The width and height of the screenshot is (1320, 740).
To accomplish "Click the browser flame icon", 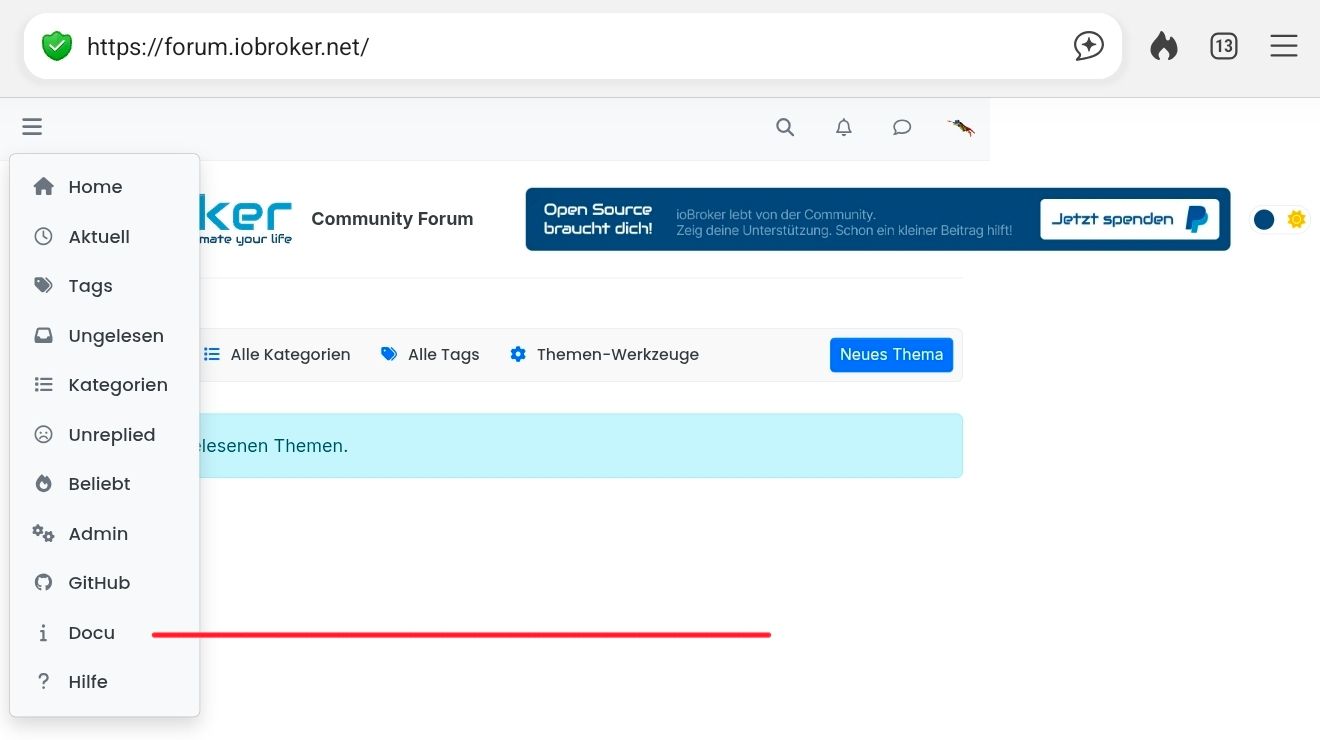I will 1164,46.
